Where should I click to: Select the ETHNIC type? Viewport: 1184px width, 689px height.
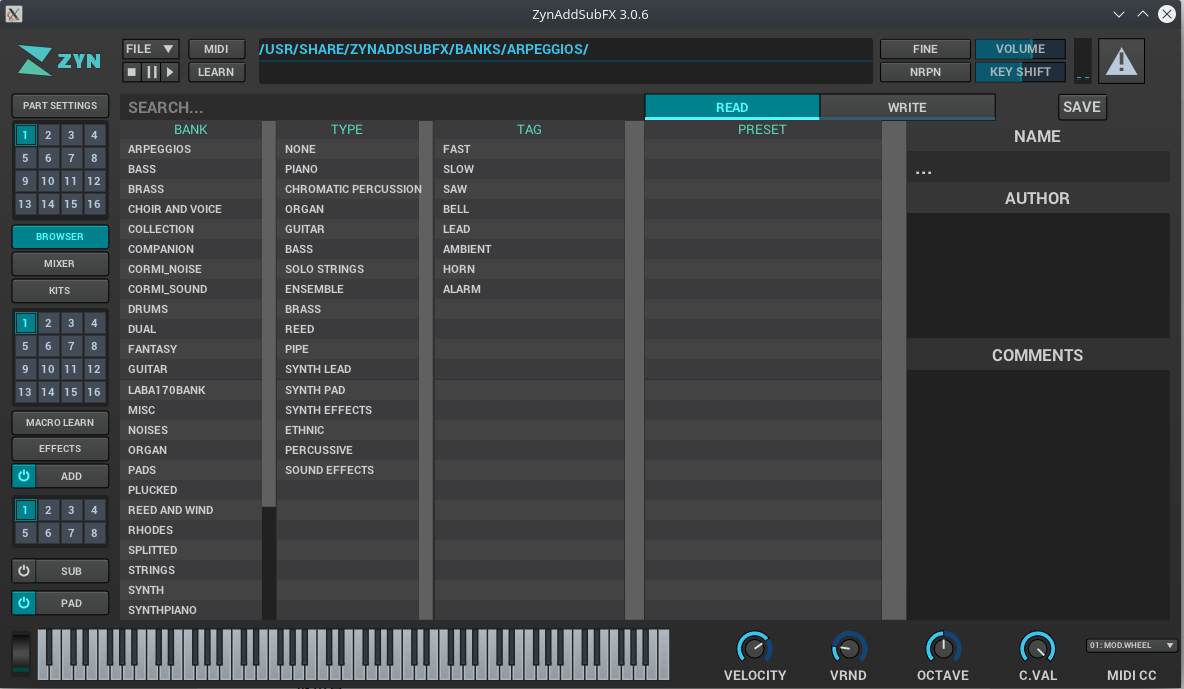pos(347,430)
